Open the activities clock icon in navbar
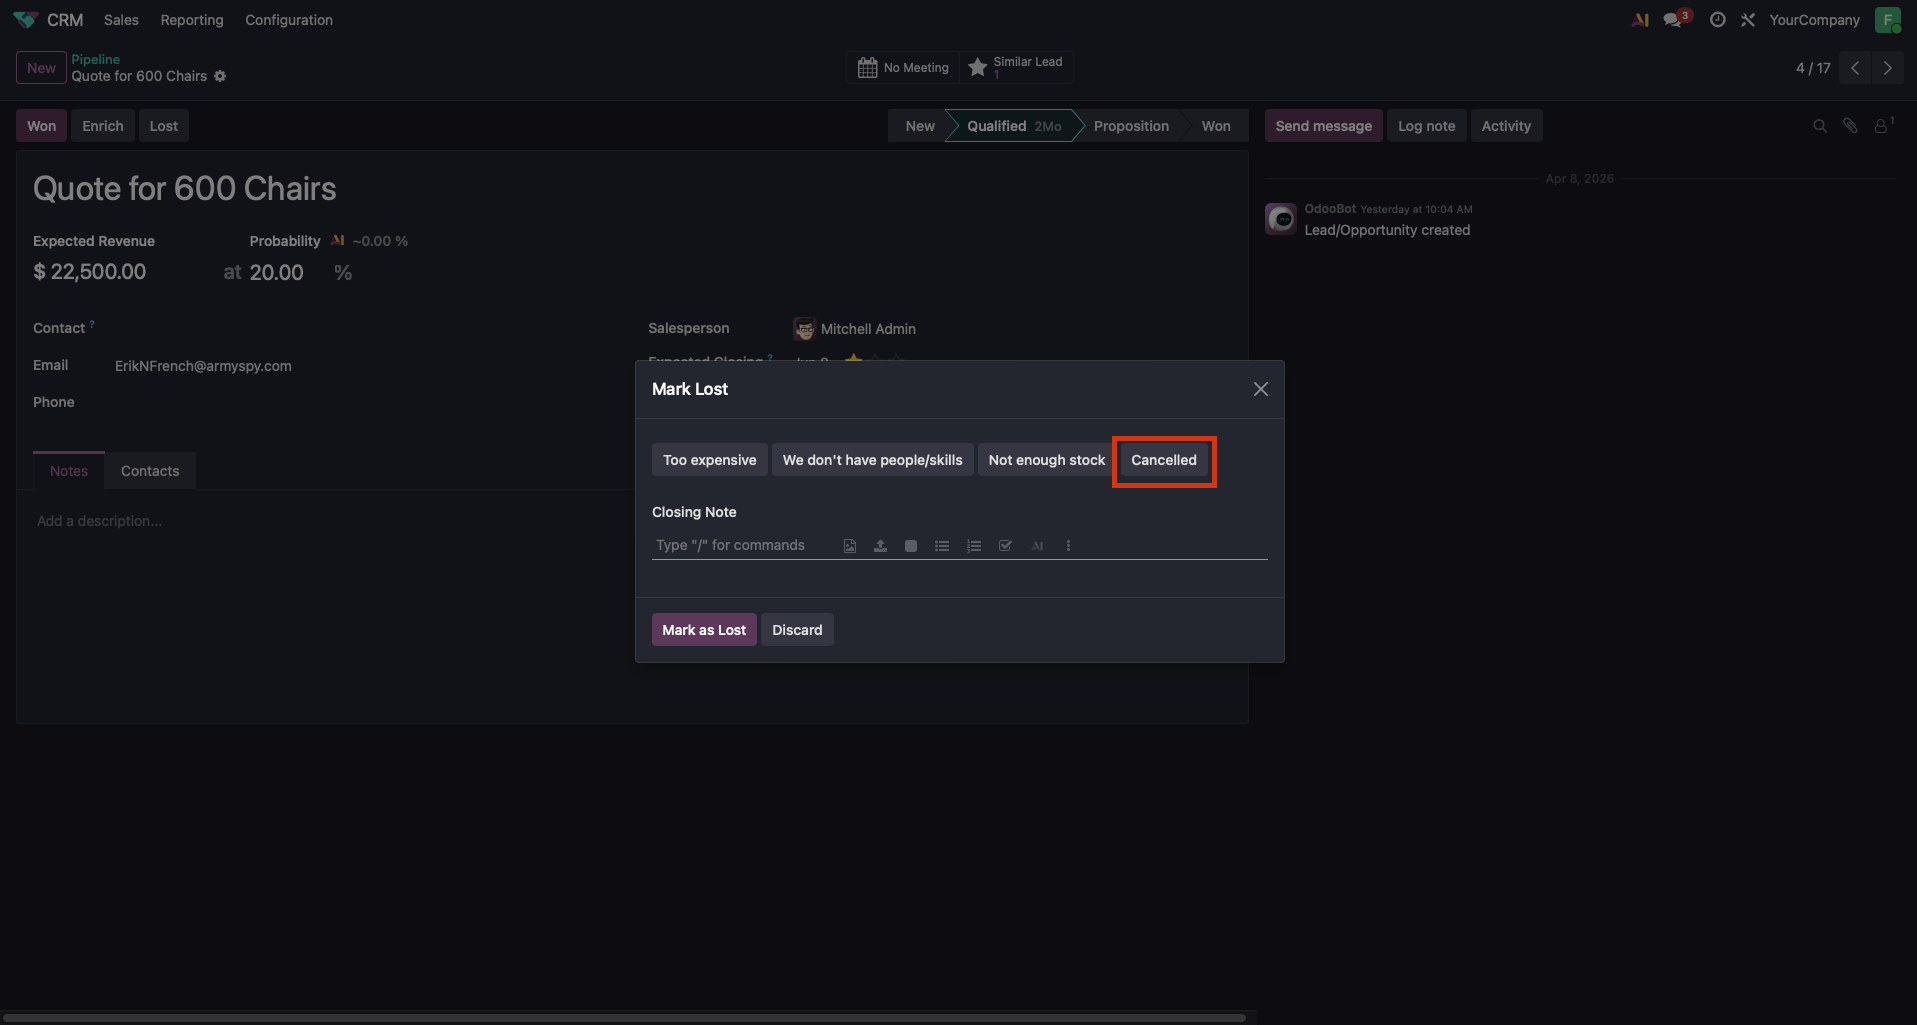 [1717, 20]
